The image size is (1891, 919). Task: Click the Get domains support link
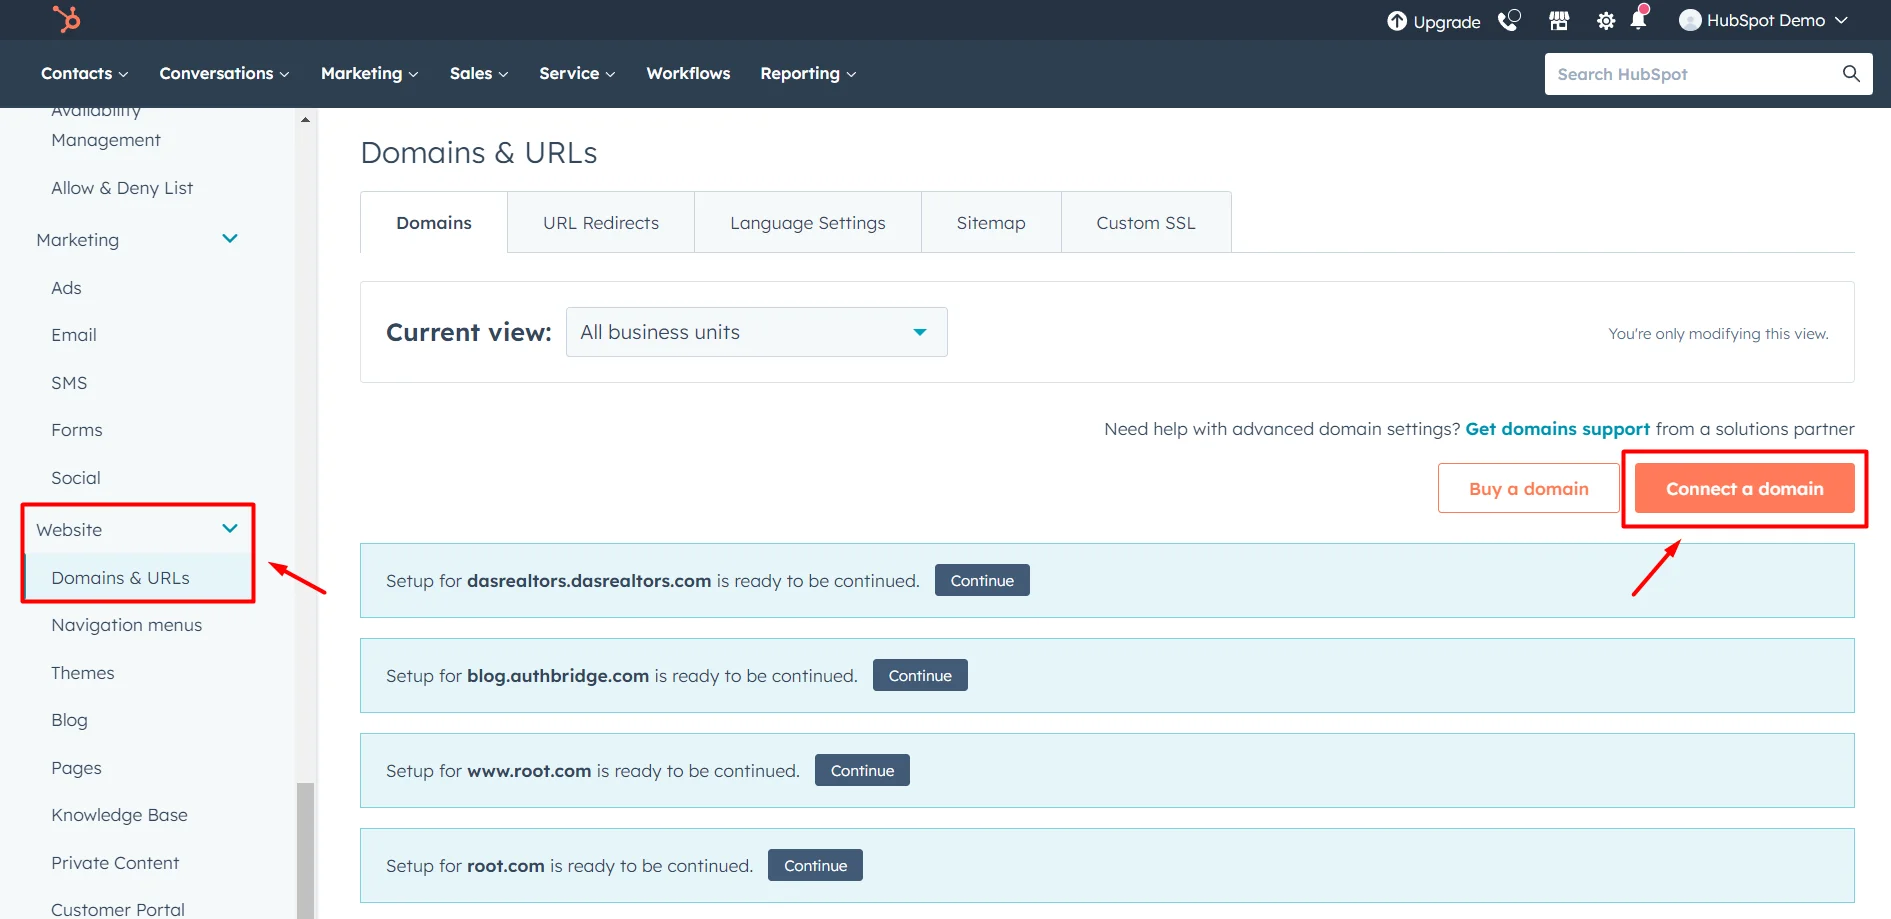1557,428
